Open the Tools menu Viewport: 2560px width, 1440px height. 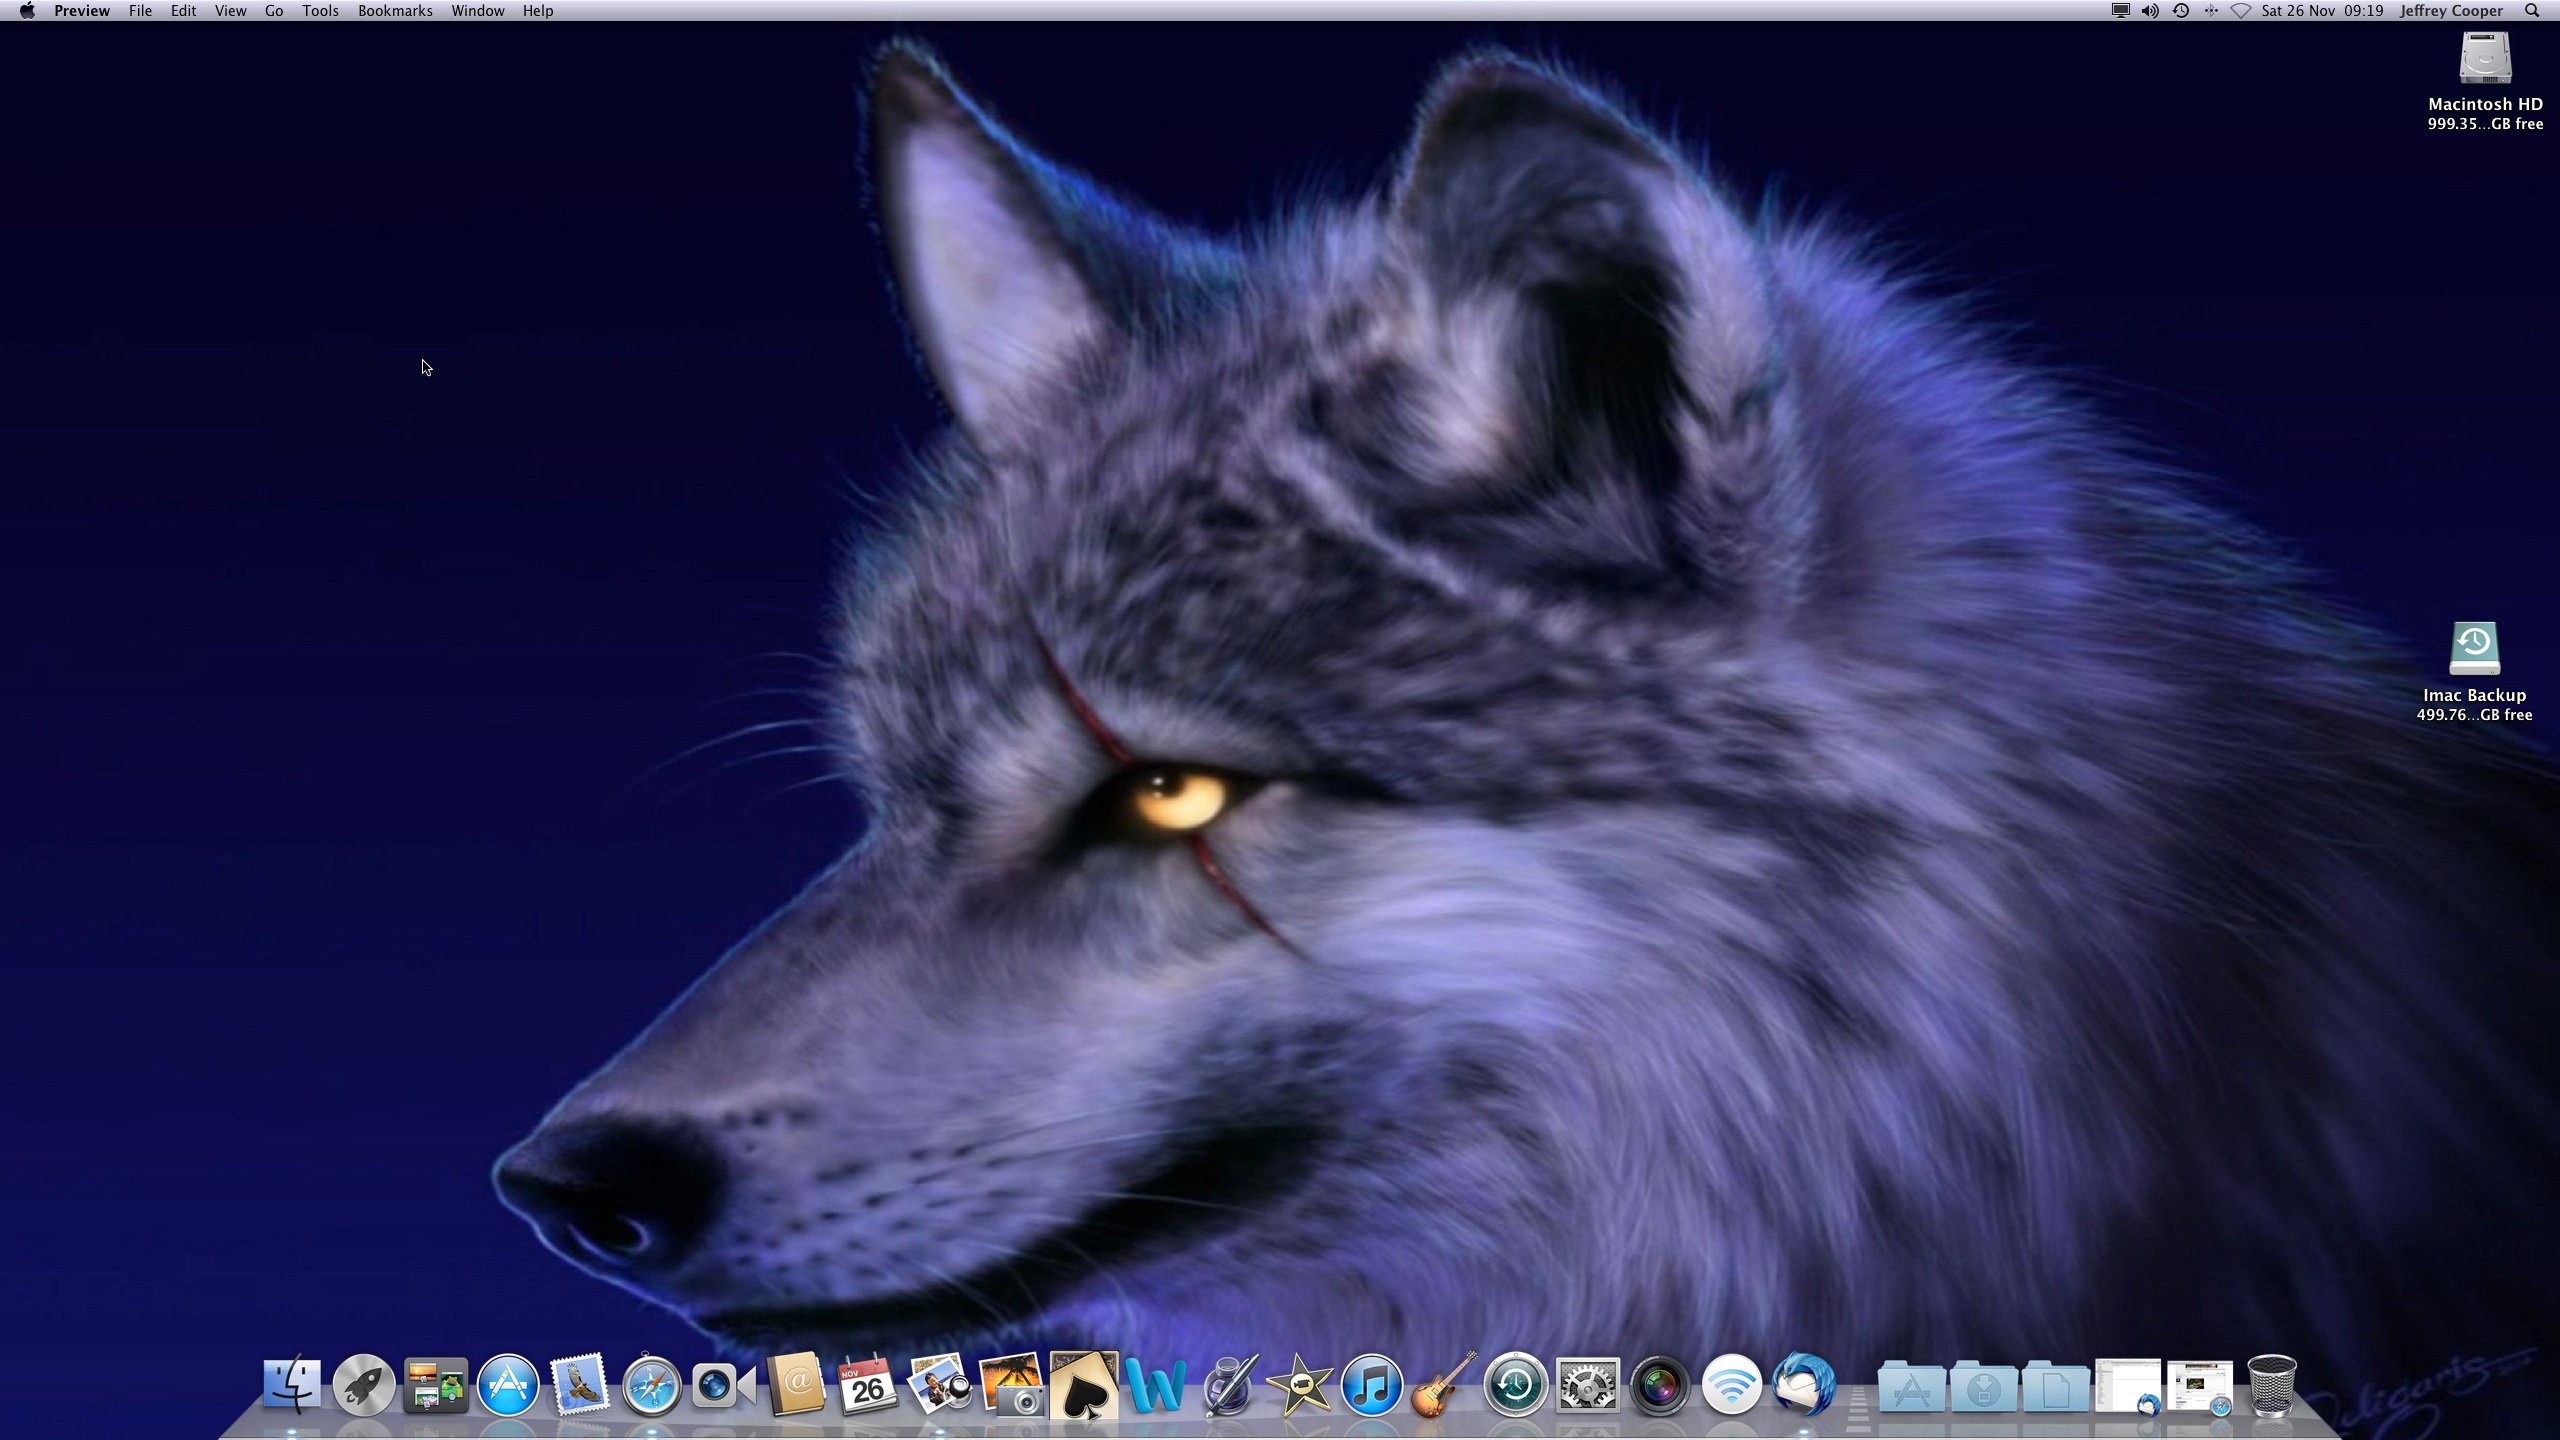tap(320, 11)
